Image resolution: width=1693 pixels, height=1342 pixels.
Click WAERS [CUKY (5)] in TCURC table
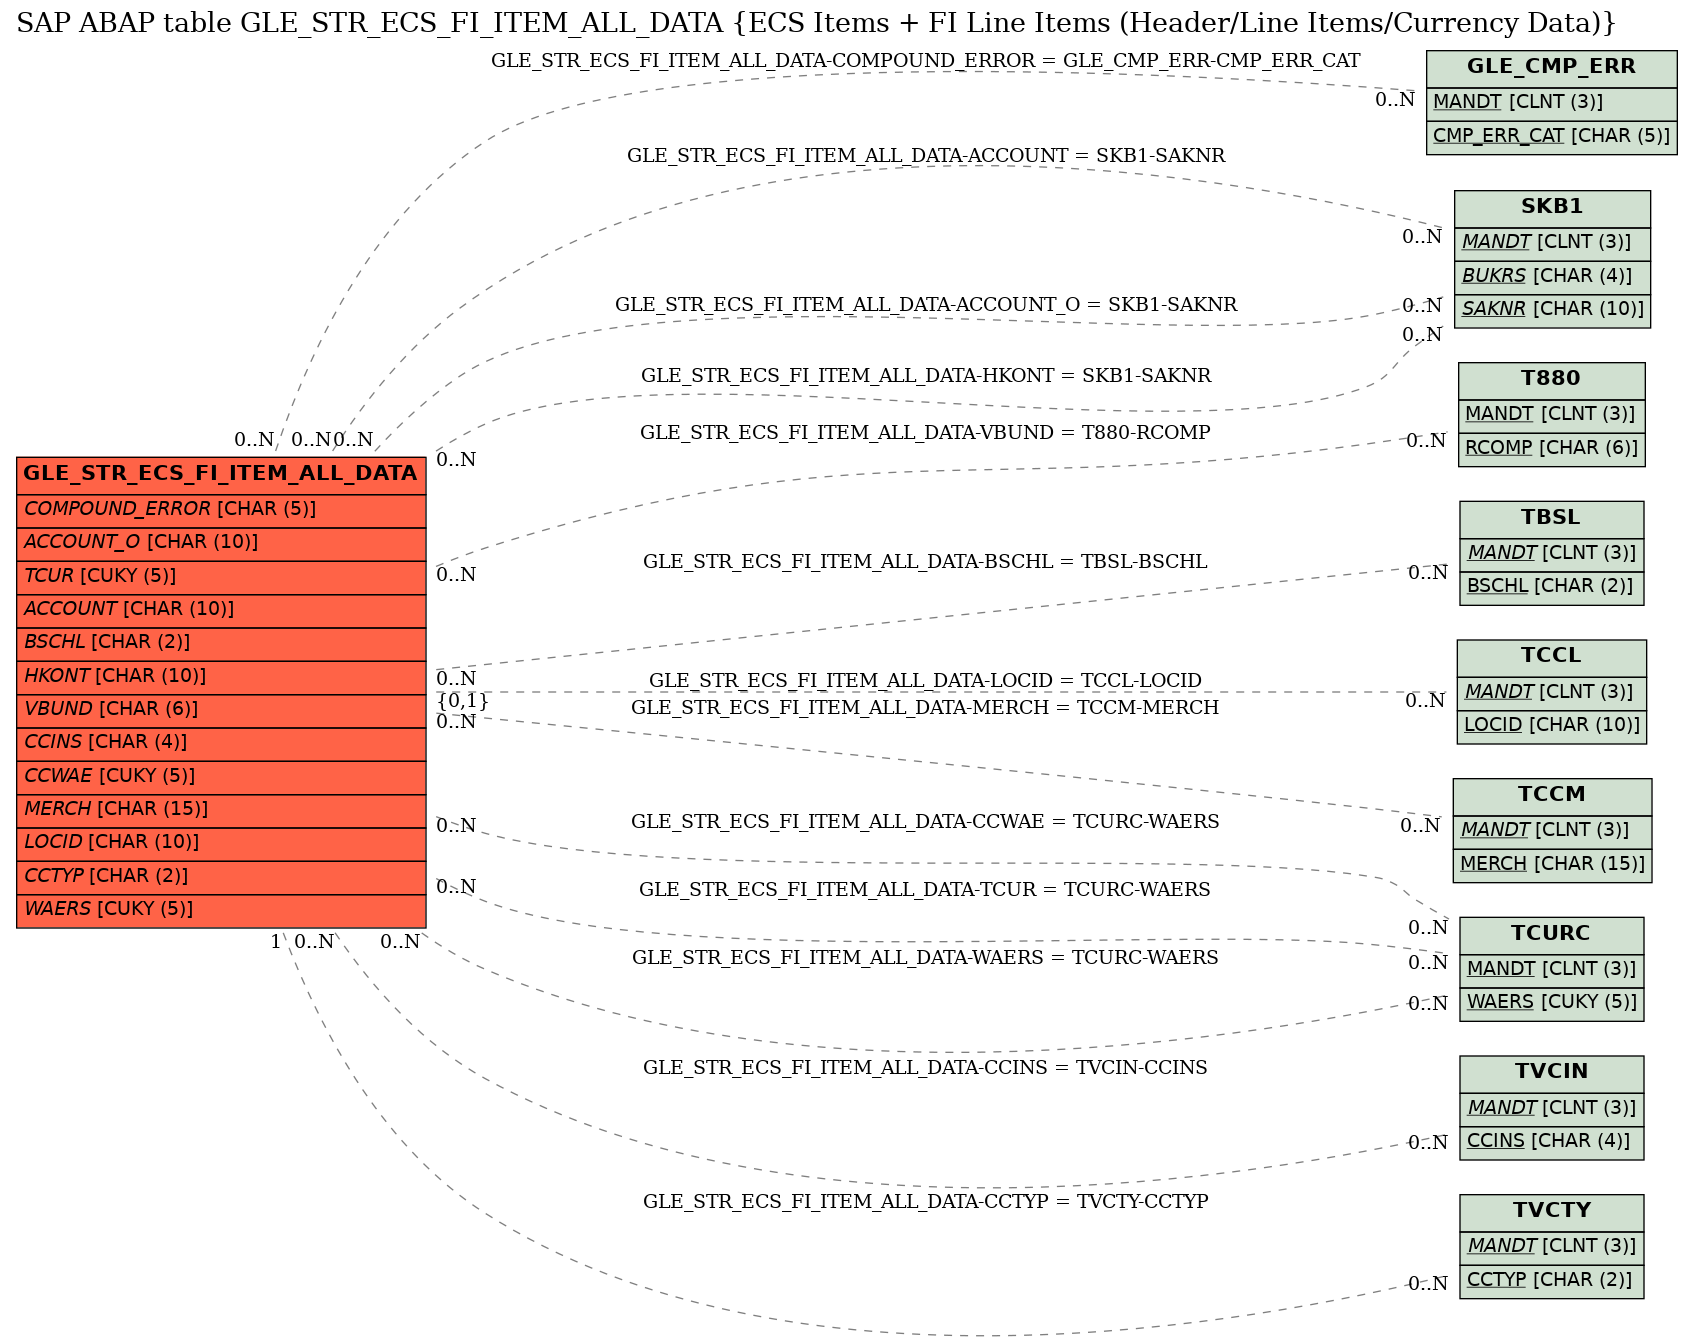(1551, 1003)
